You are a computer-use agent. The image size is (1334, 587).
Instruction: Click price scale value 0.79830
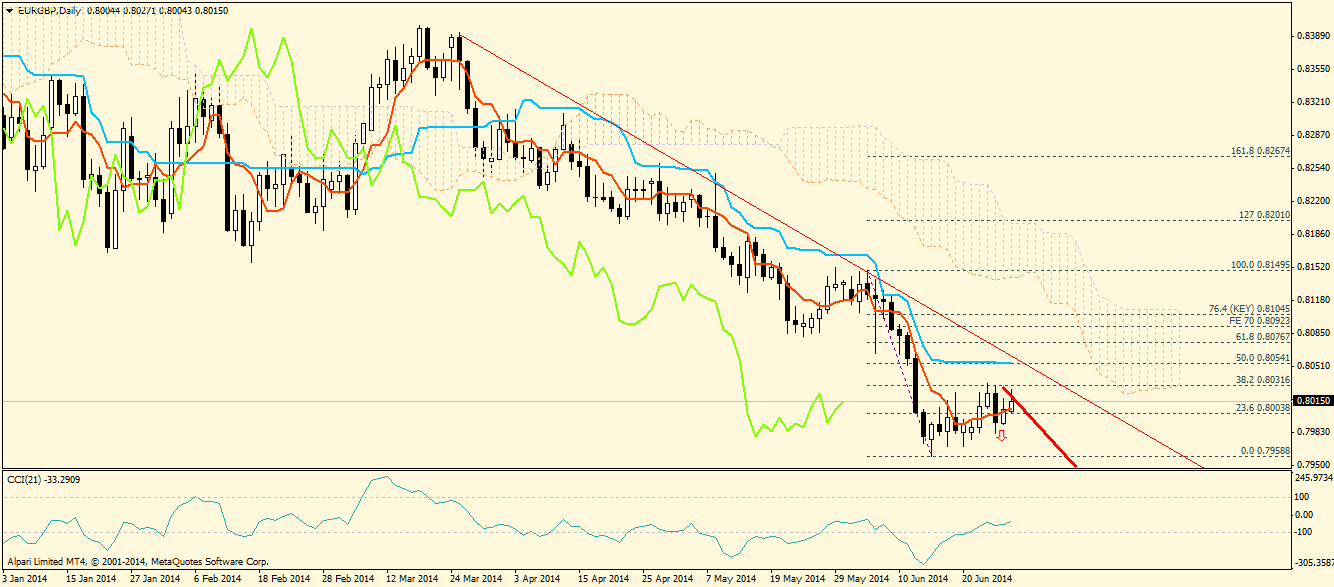(x=1312, y=432)
